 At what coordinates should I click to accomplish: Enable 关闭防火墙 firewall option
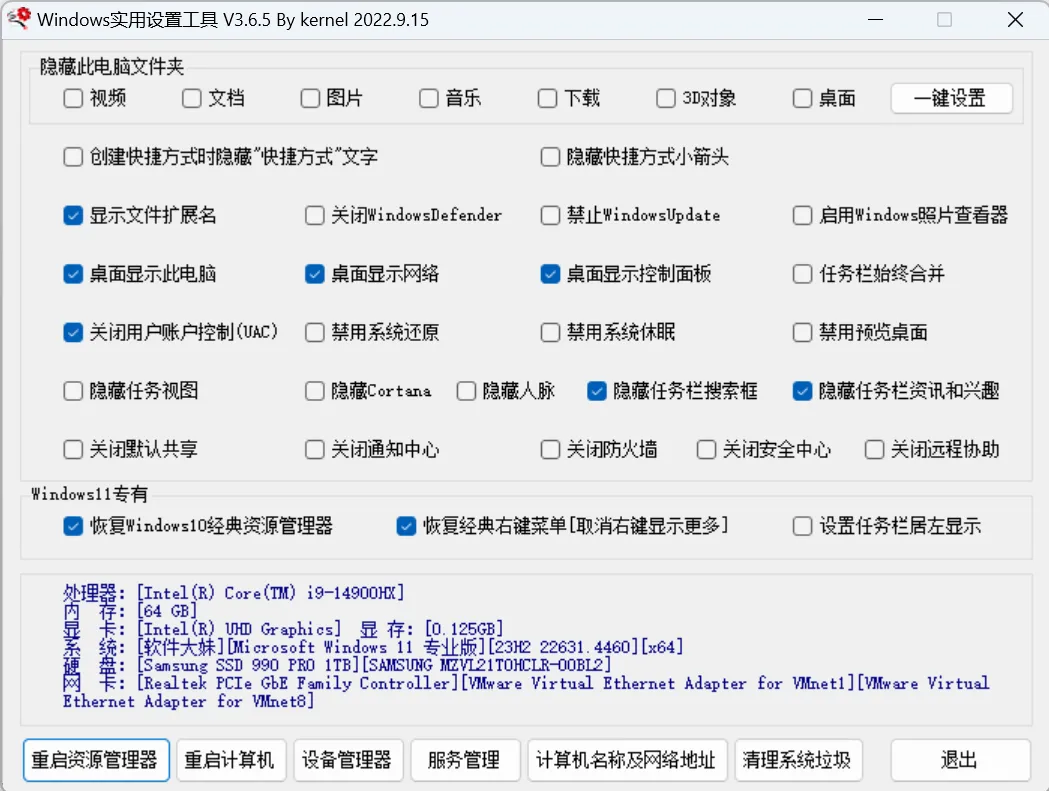click(550, 450)
